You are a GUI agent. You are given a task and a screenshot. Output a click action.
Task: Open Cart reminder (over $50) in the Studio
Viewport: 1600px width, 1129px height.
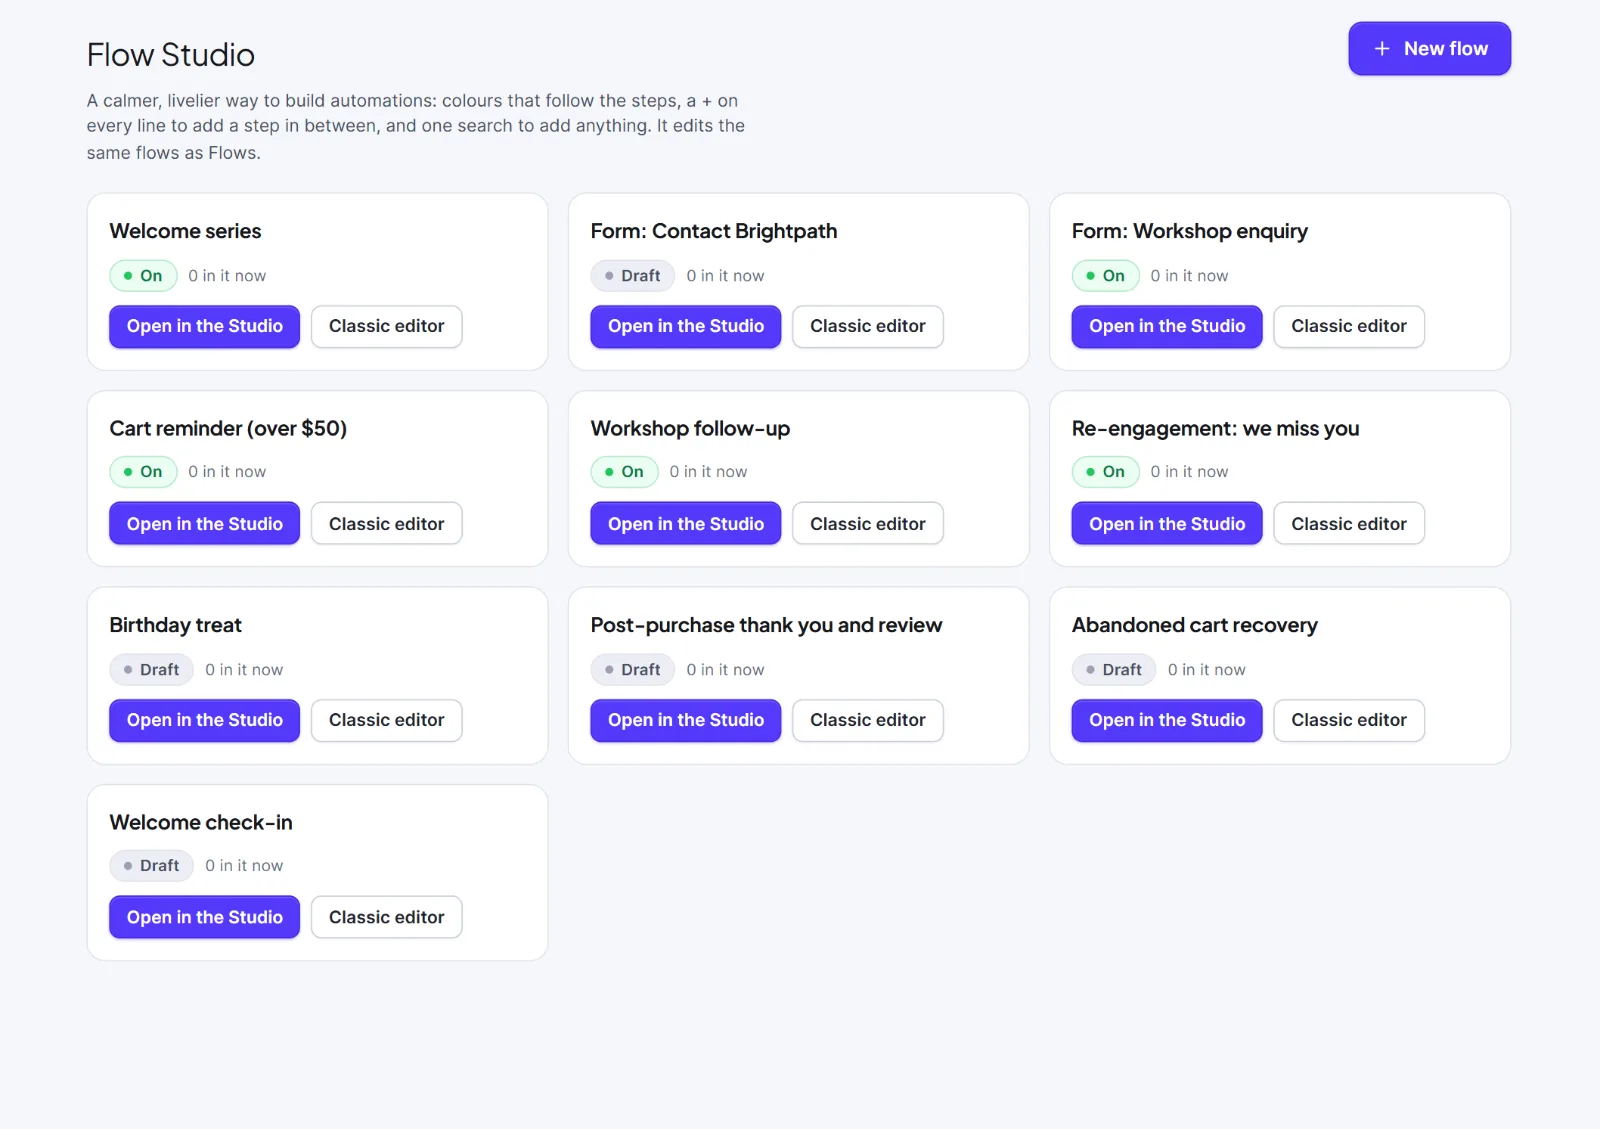point(205,523)
